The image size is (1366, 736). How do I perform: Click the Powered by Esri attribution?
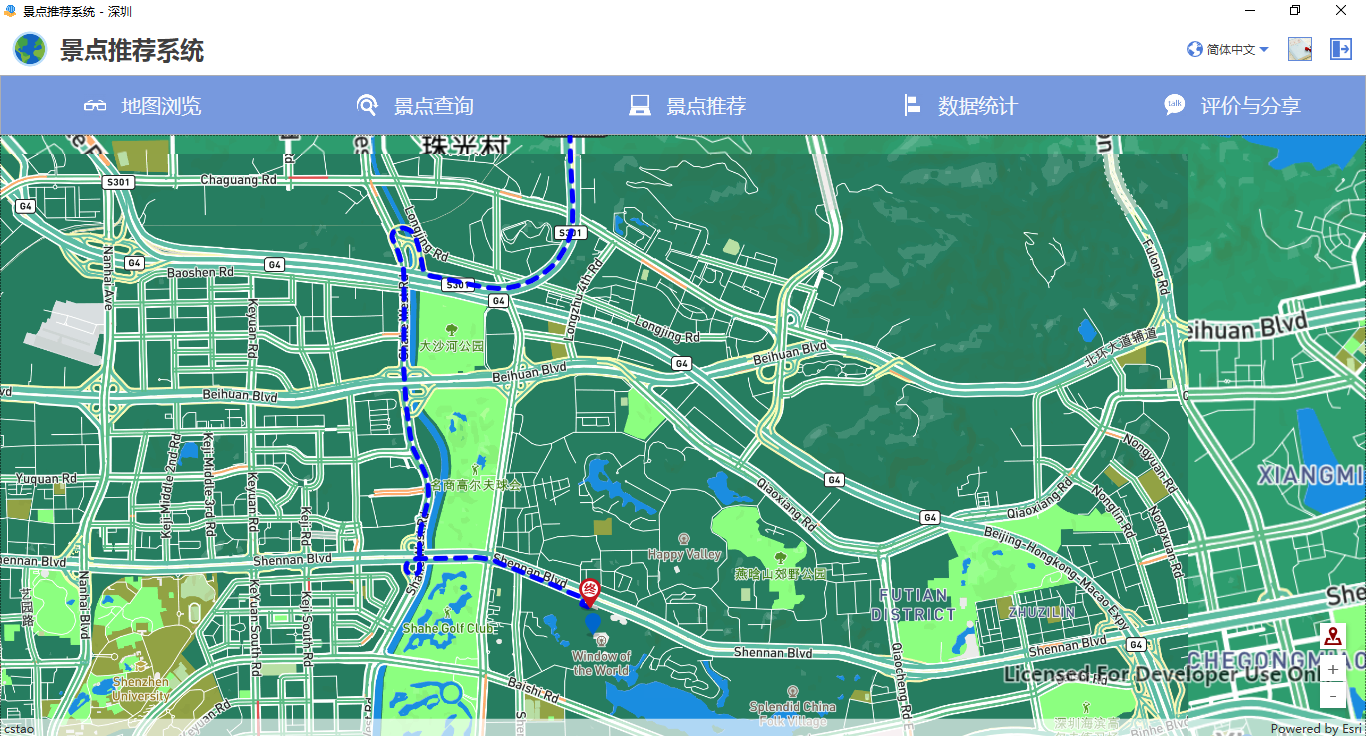(1316, 728)
